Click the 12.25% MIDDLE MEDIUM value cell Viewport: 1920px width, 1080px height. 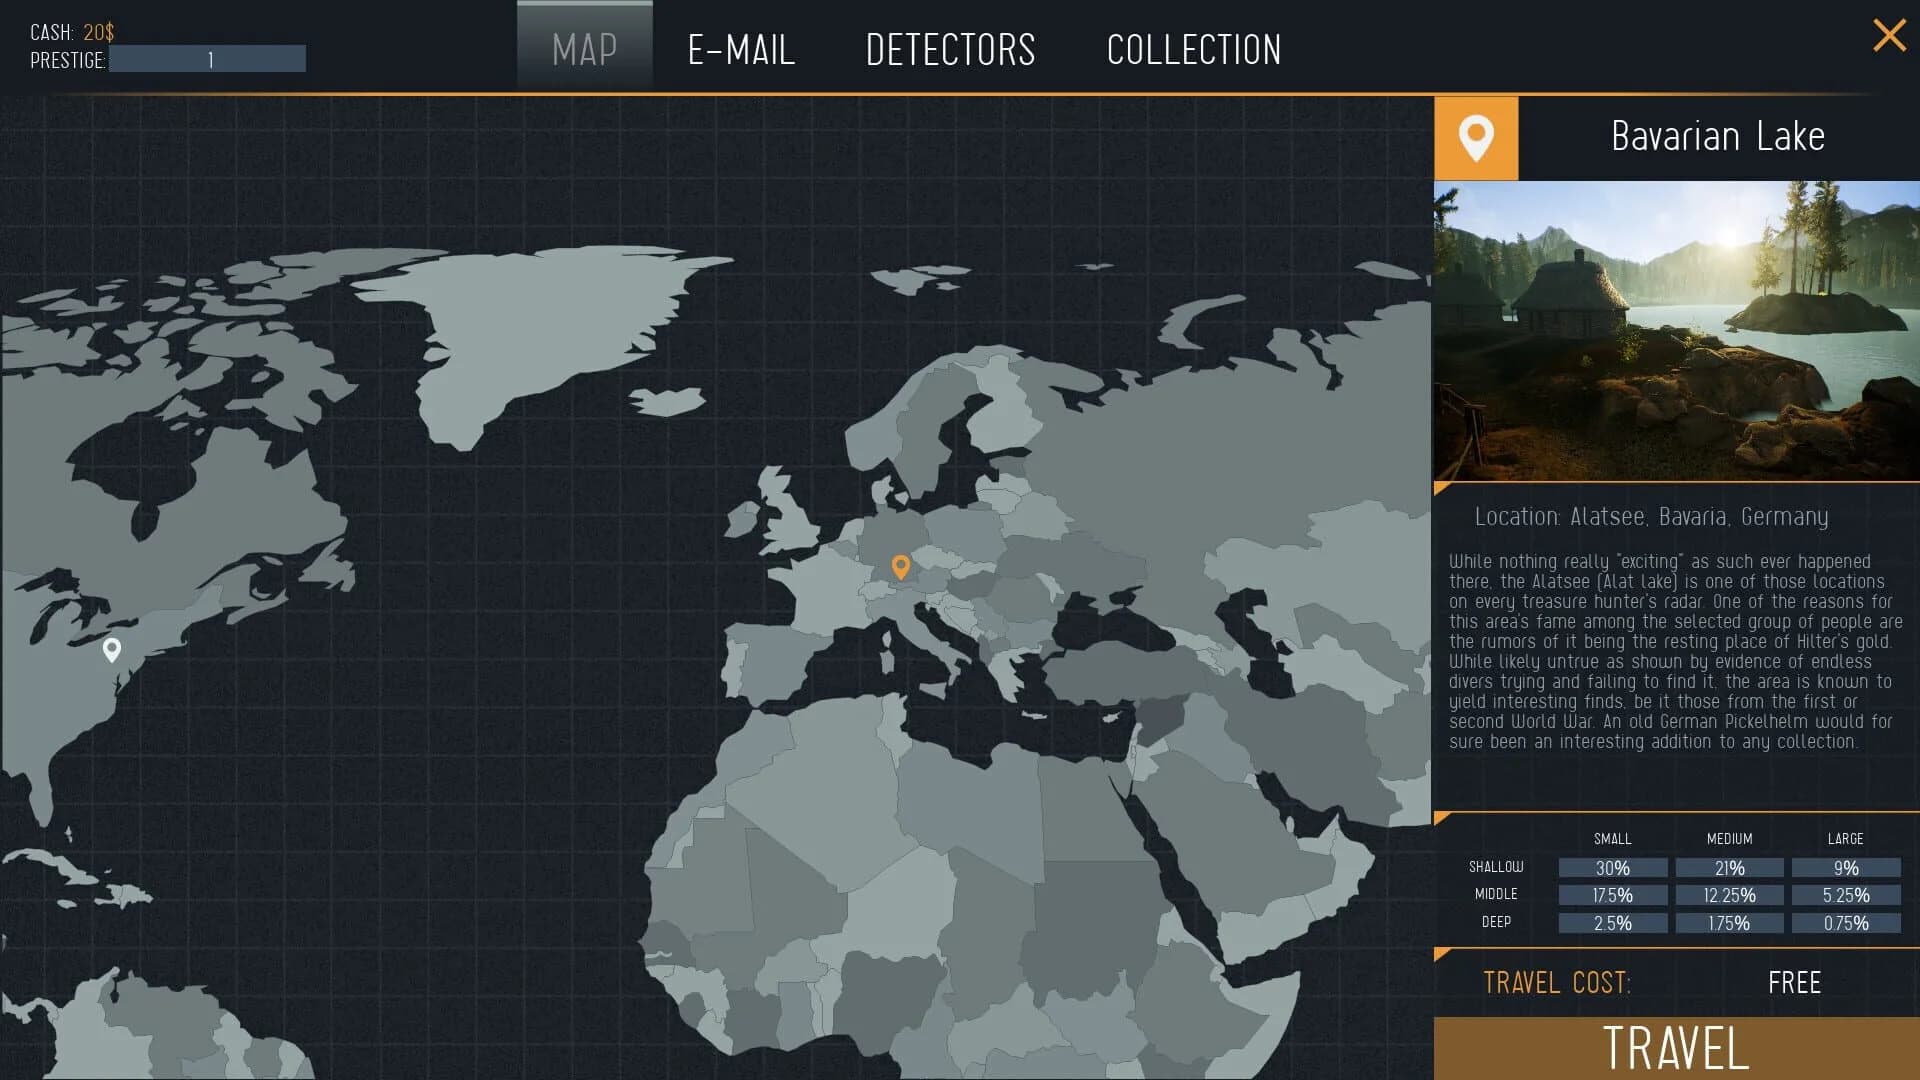click(1728, 895)
